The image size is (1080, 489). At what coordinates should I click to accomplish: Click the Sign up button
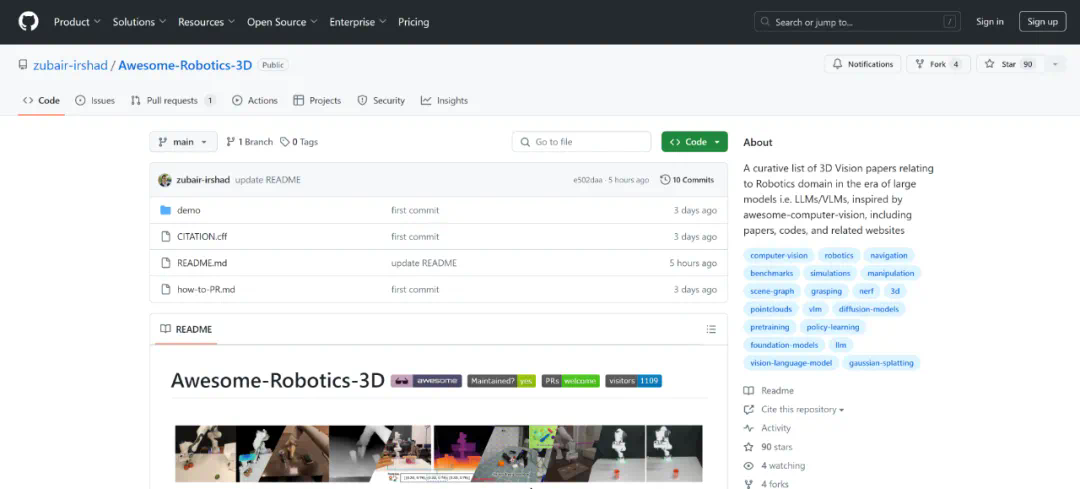click(1042, 22)
